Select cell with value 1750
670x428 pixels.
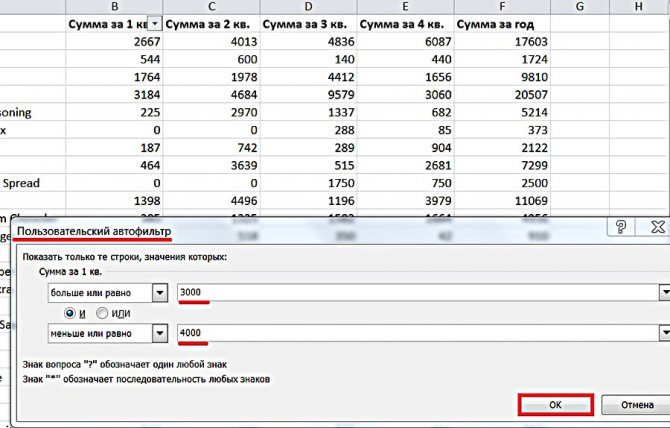308,183
